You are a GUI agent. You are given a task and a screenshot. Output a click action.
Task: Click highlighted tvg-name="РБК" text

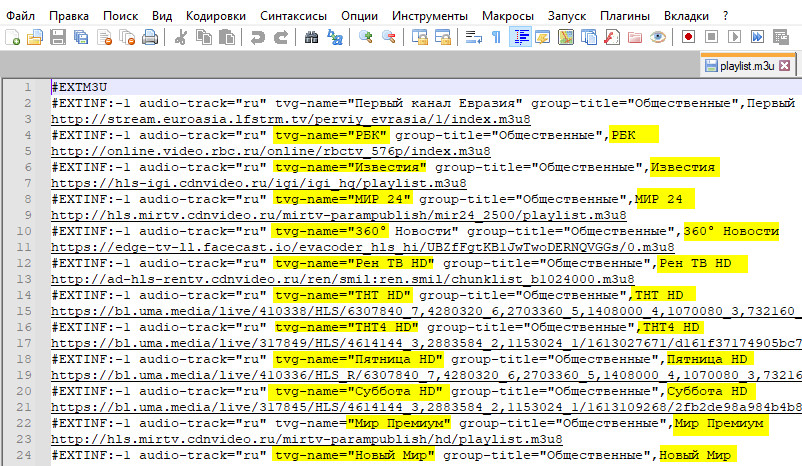(x=330, y=135)
